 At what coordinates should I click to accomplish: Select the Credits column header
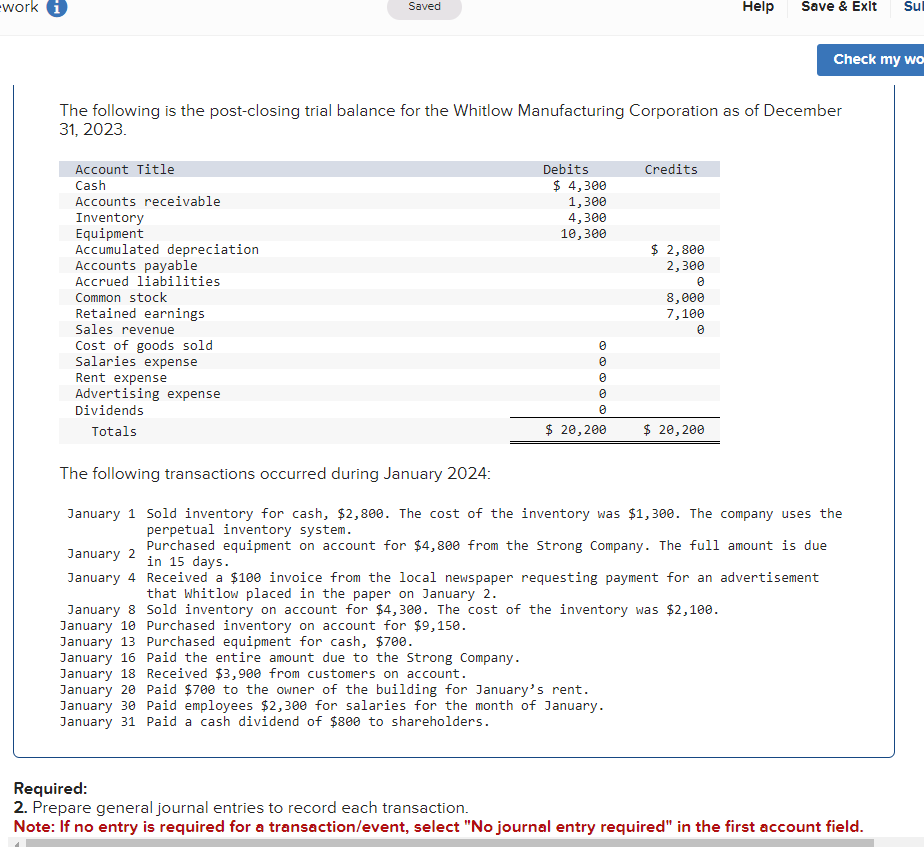[670, 169]
